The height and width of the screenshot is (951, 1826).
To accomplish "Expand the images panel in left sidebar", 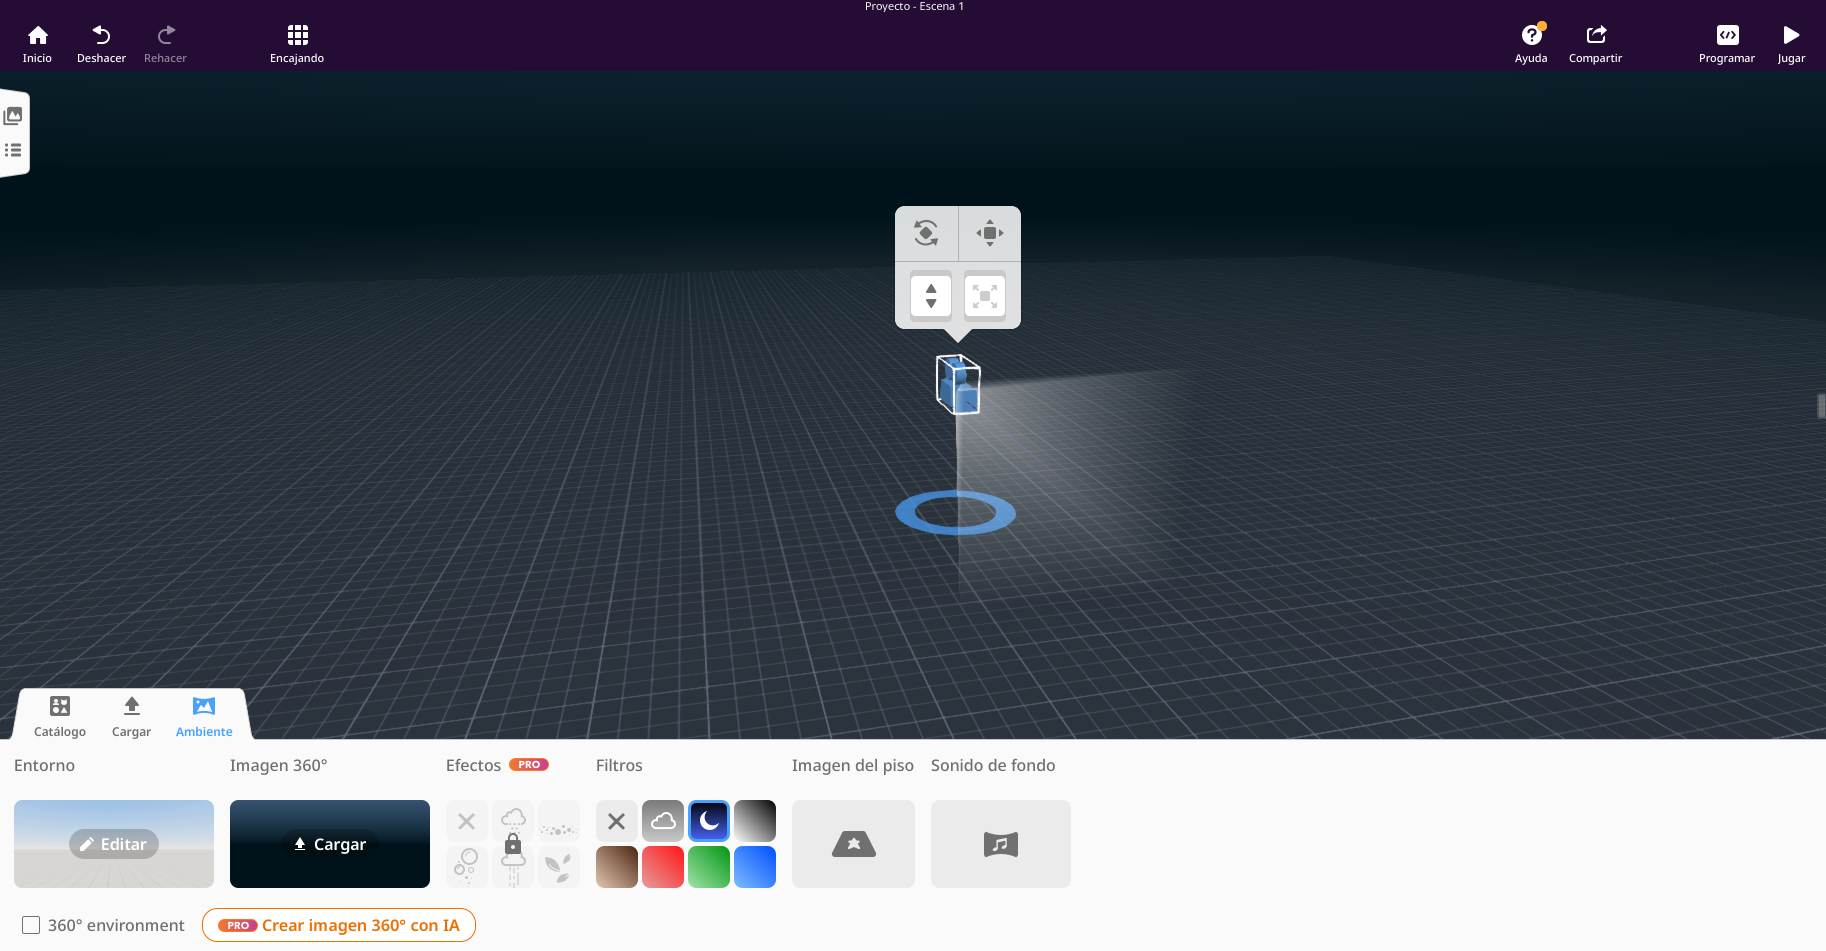I will [13, 116].
